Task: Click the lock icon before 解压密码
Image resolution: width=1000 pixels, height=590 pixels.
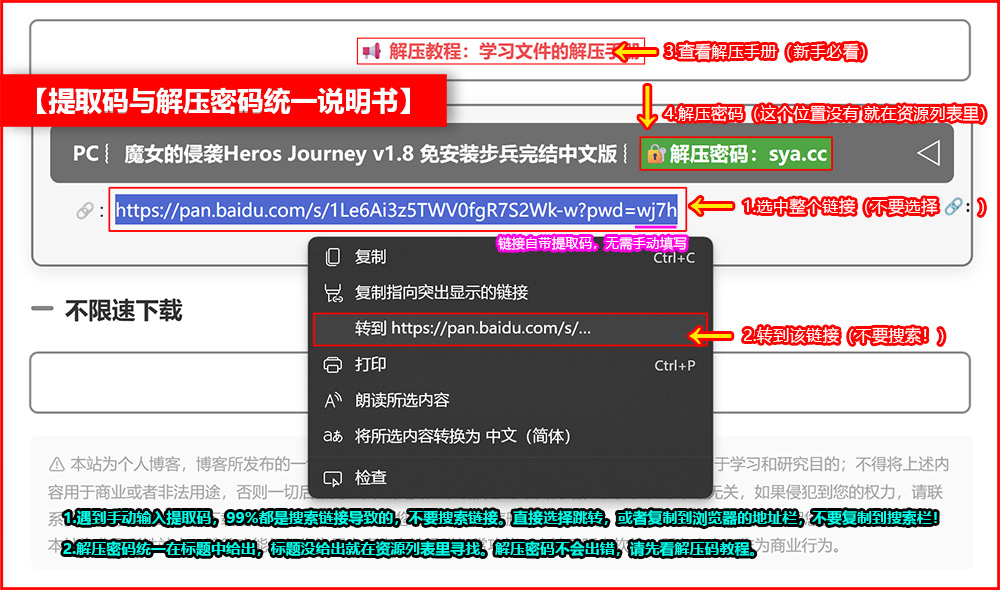Action: [x=655, y=154]
